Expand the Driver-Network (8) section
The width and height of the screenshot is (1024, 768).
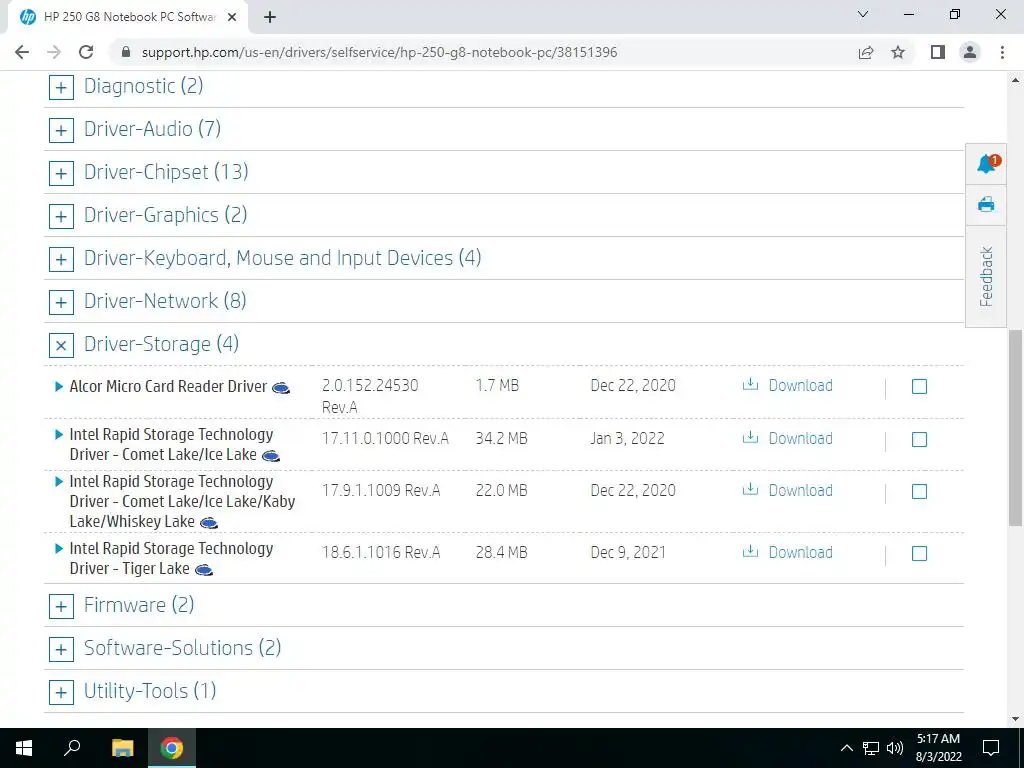coord(61,303)
